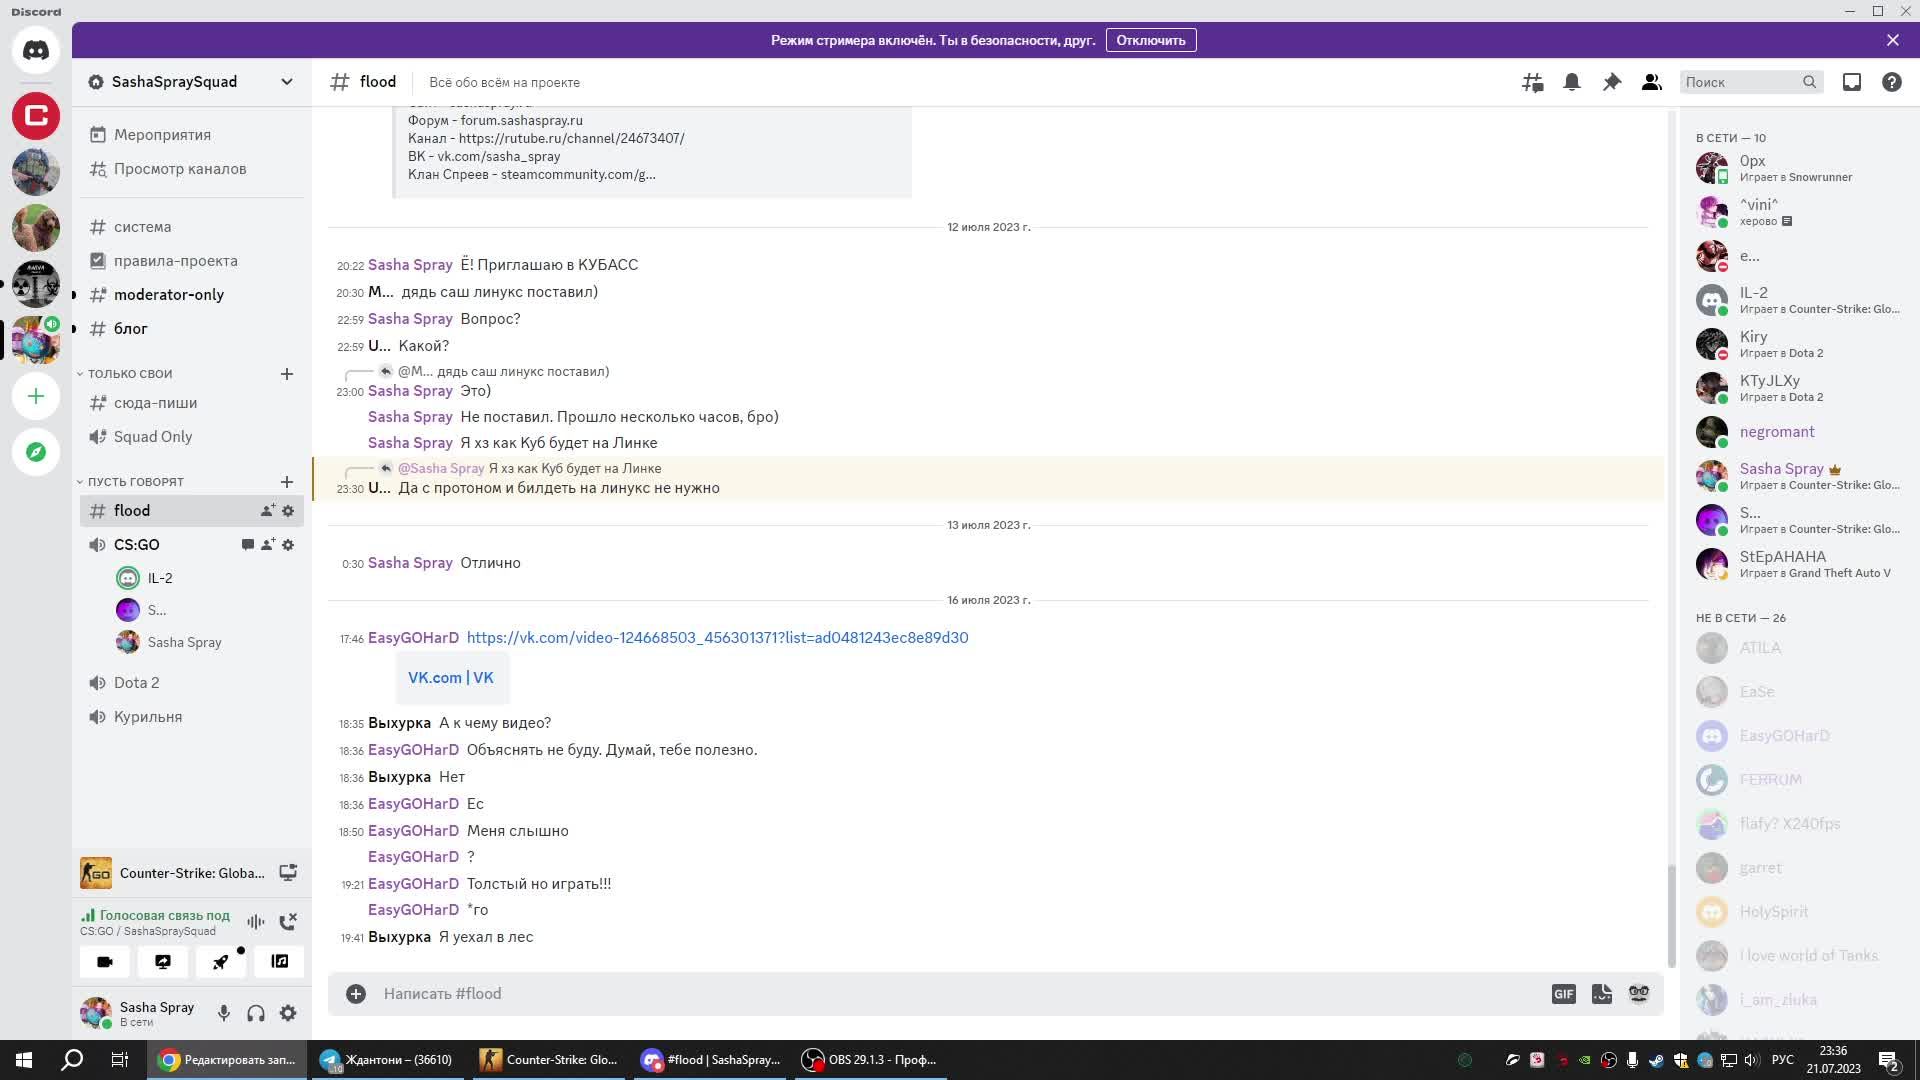
Task: Open SashaSpraySquad server dropdown menu
Action: (287, 82)
